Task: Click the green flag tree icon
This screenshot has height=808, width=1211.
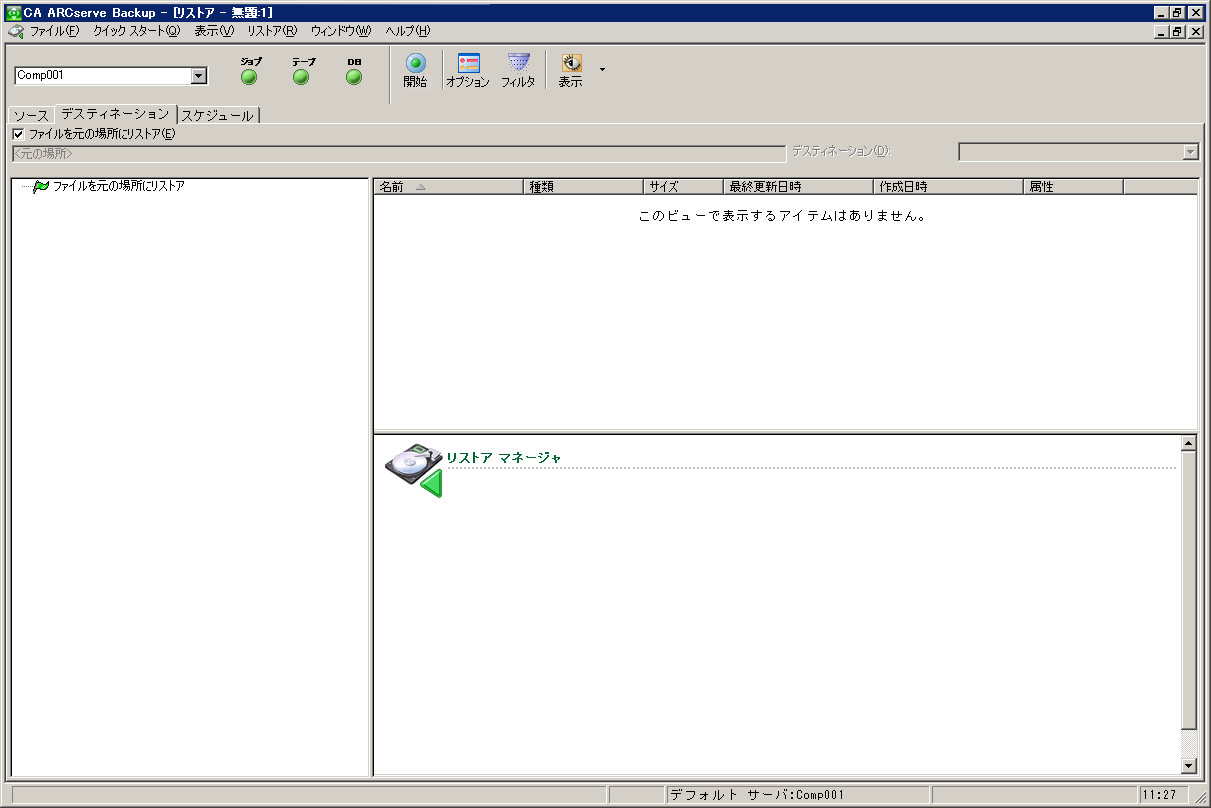Action: coord(41,186)
